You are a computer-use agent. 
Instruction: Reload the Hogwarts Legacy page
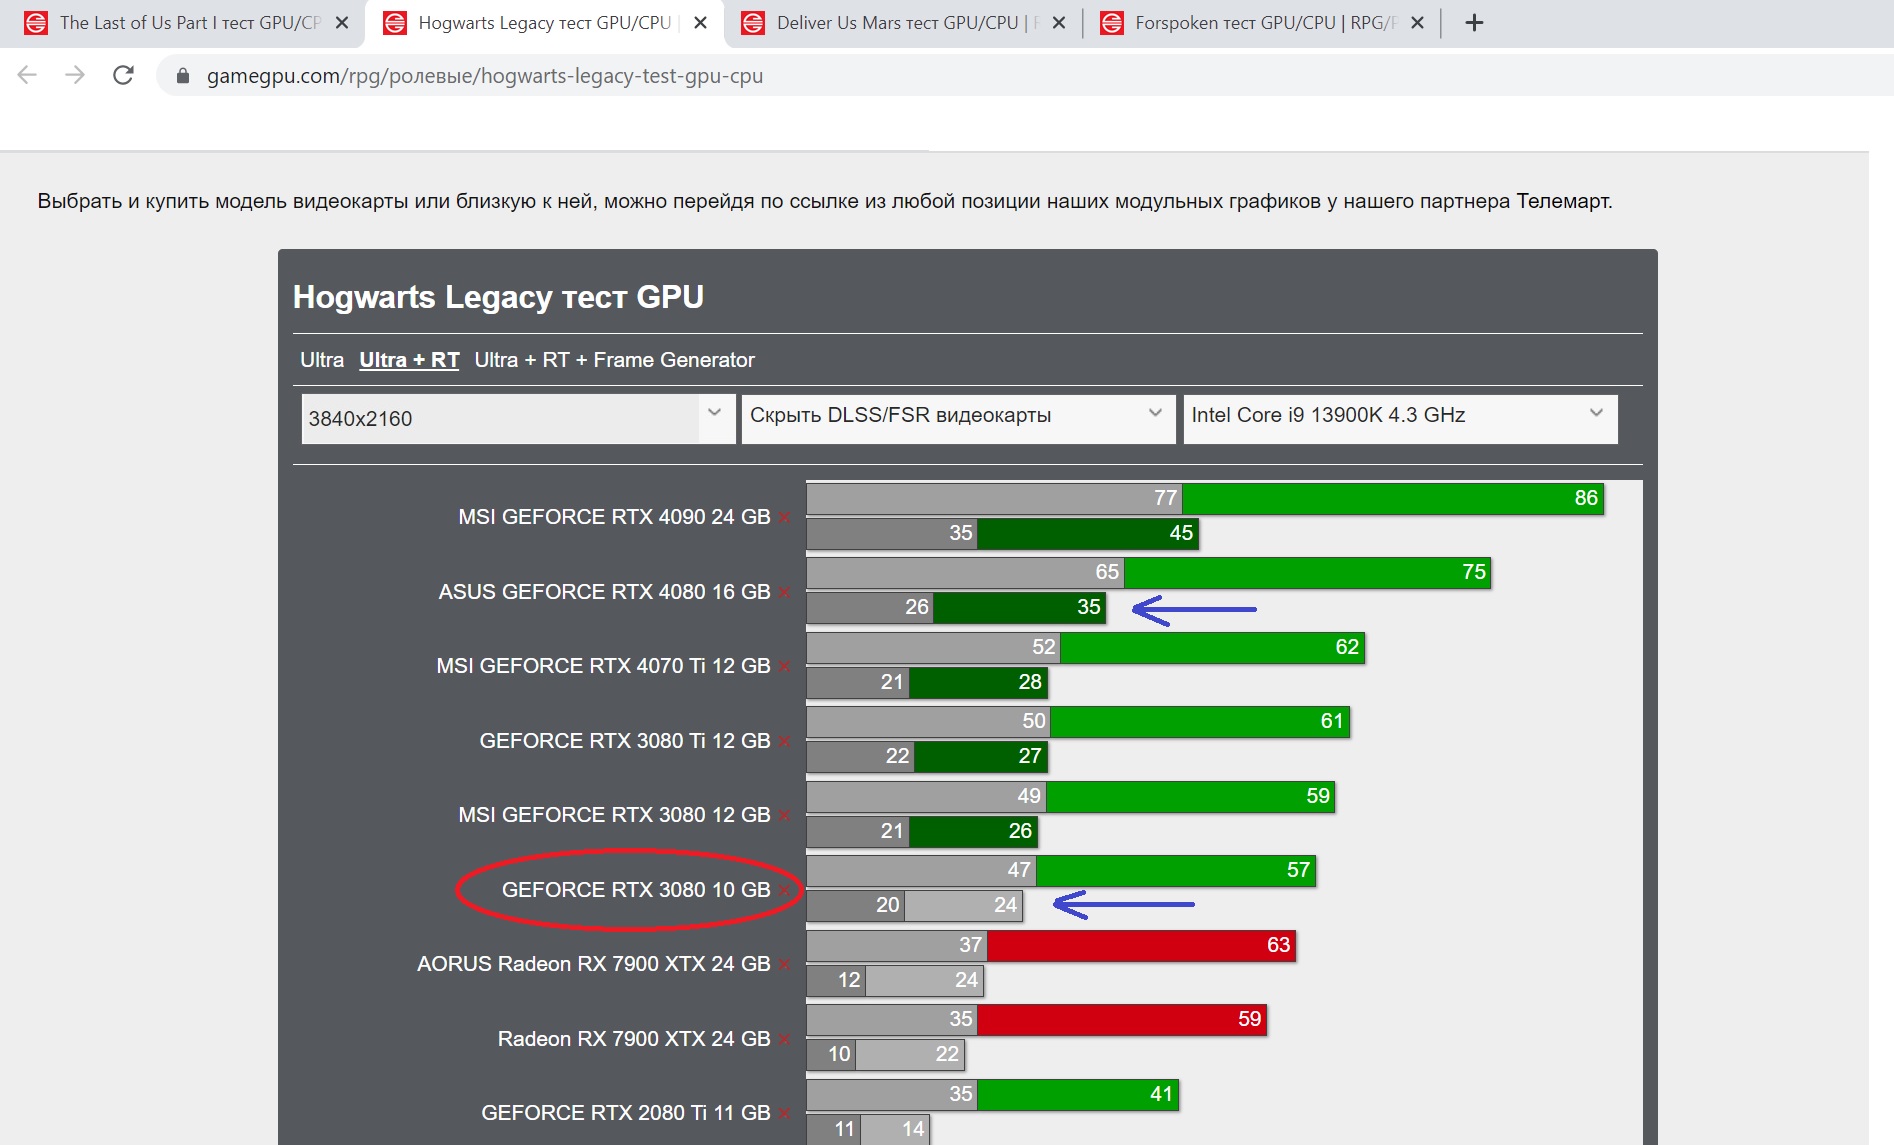click(123, 75)
